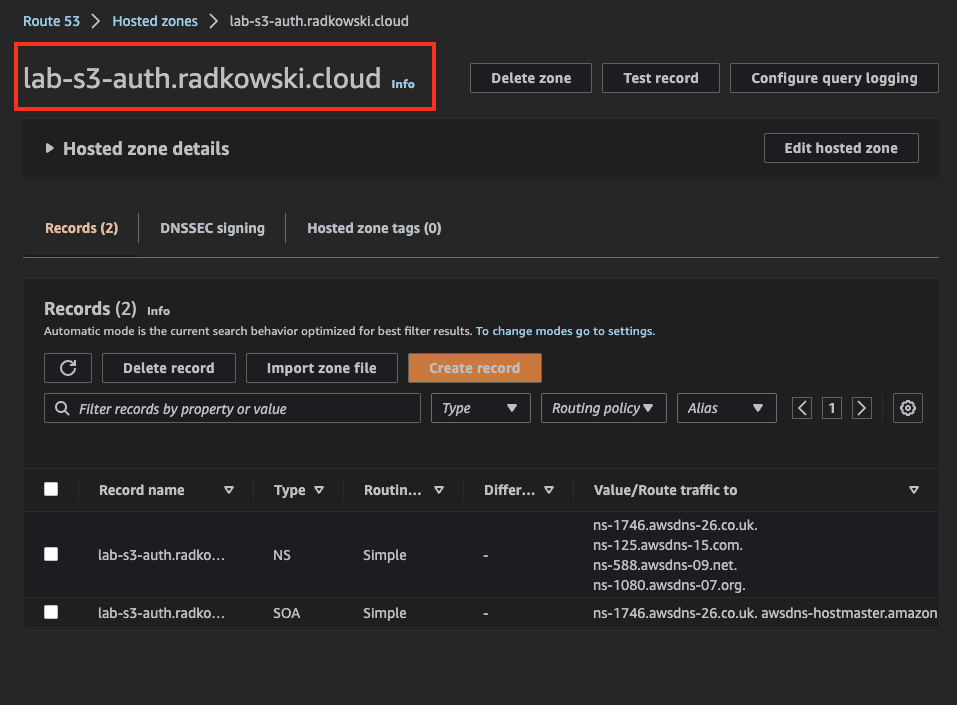Click the SOA type cell
957x705 pixels.
click(x=286, y=613)
